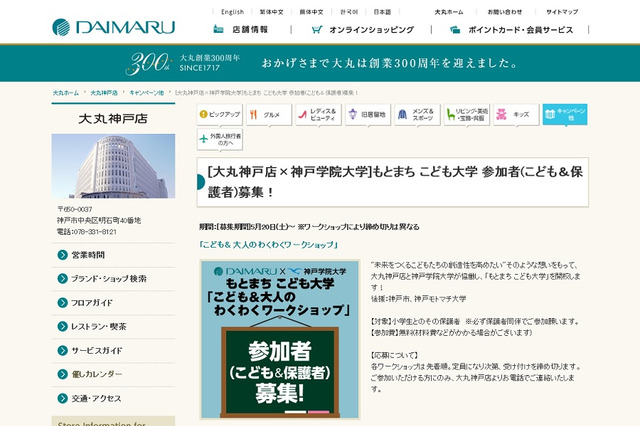Click the もとまち こども大学 workshop poster image
The width and height of the screenshot is (640, 426).
280,339
